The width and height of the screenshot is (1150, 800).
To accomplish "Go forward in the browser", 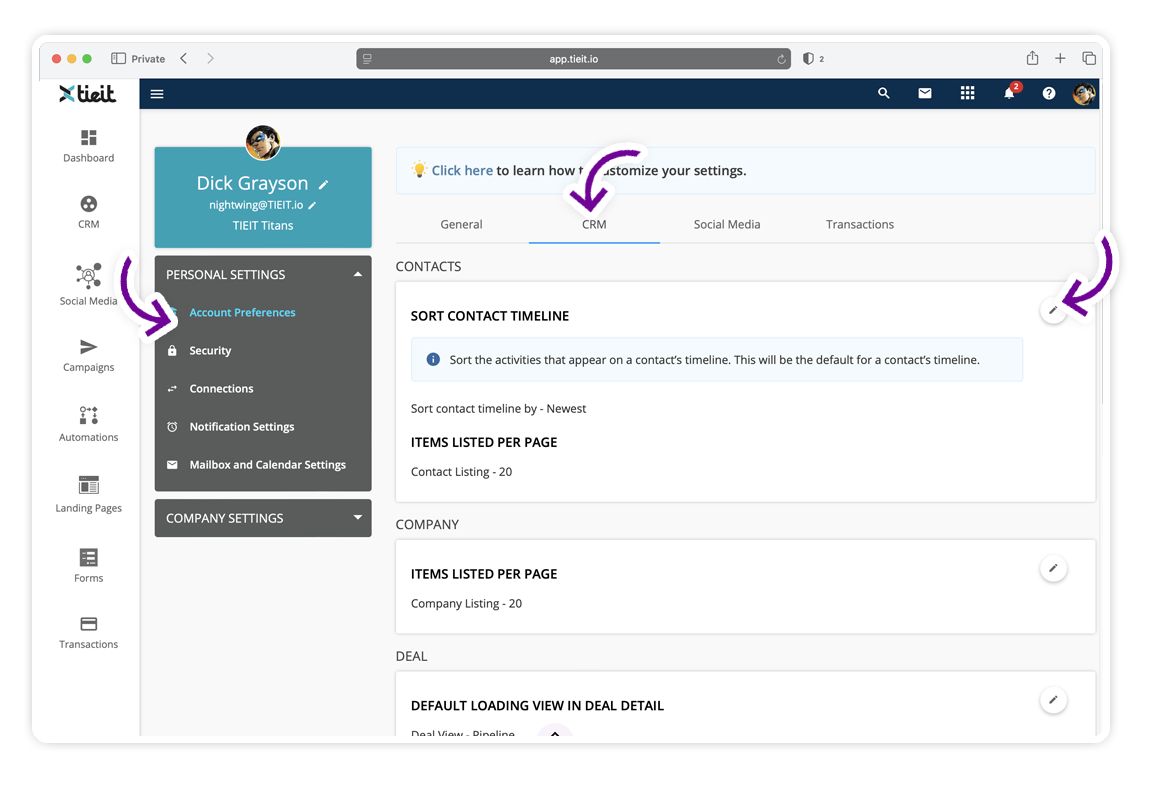I will 210,58.
